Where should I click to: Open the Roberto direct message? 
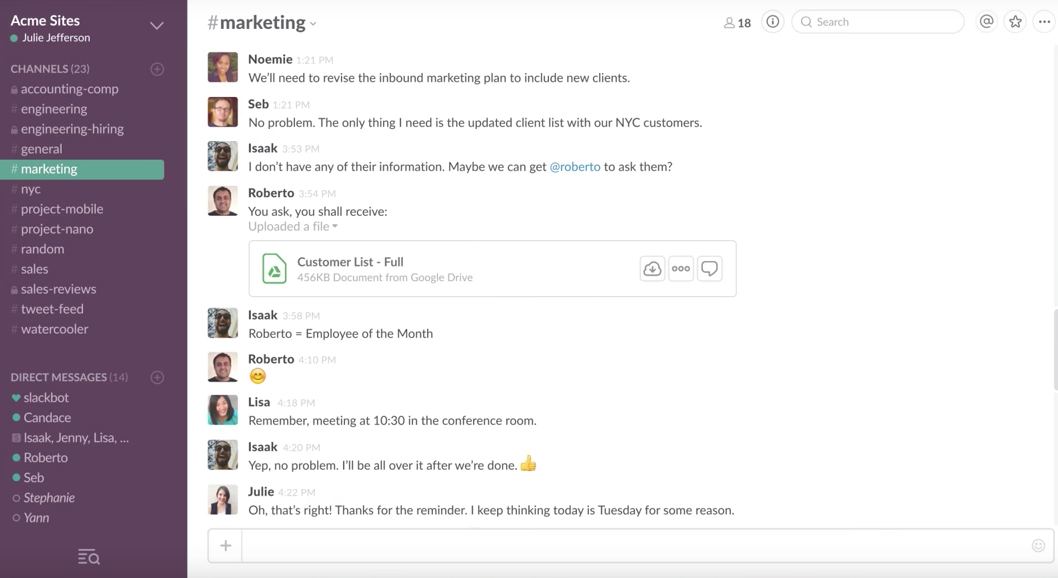[x=46, y=457]
